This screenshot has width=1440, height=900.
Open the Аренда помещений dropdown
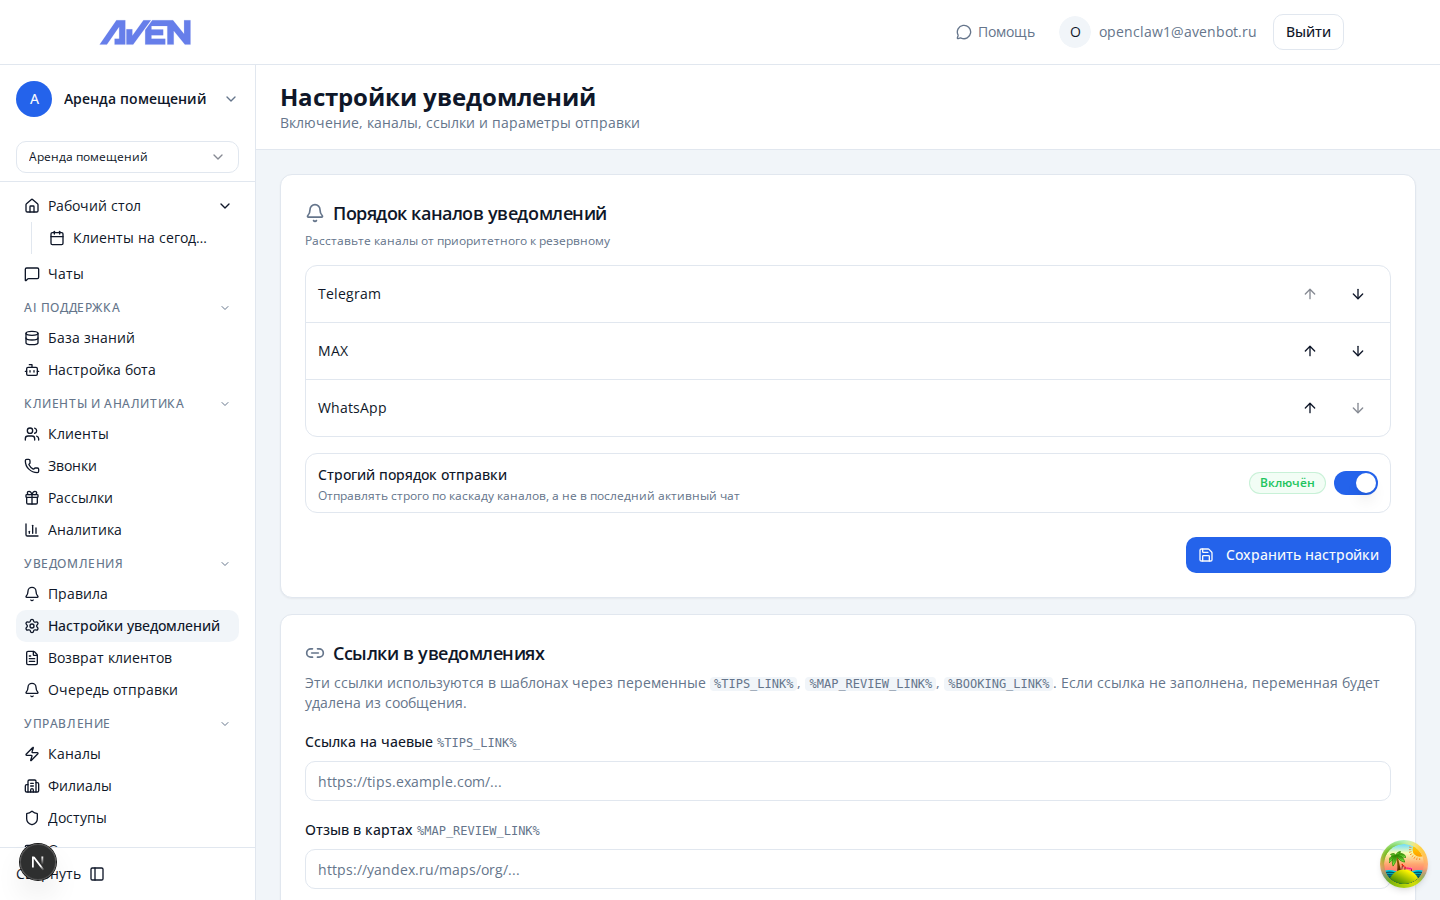tap(127, 157)
